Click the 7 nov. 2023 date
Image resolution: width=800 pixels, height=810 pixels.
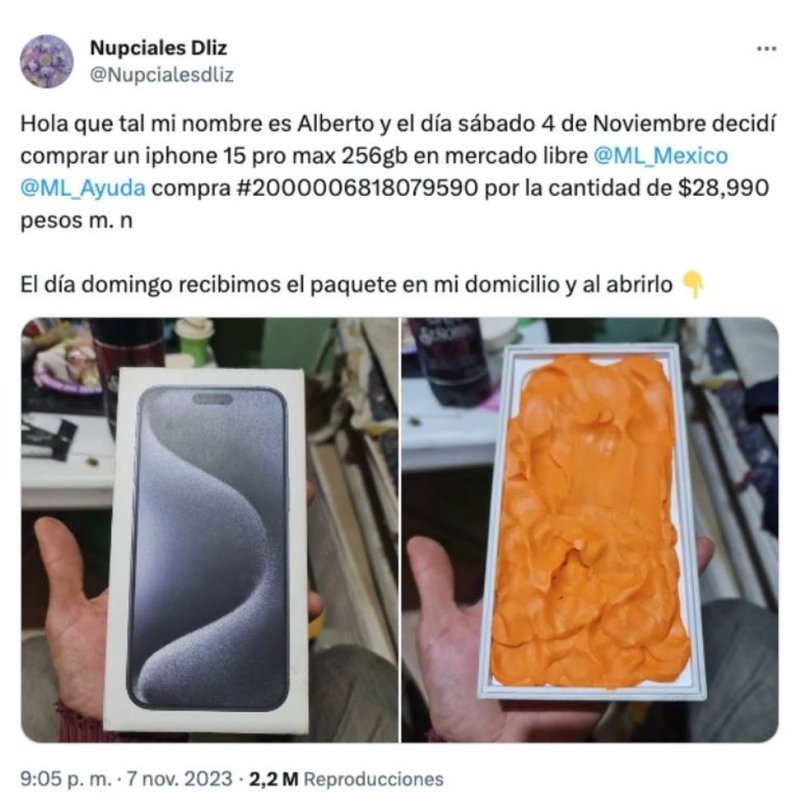pos(180,779)
